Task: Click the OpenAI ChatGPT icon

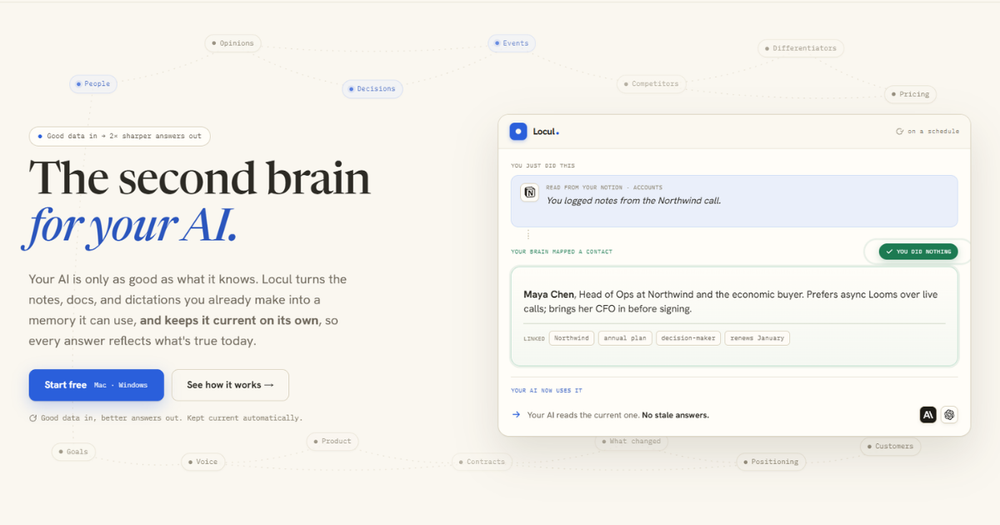Action: [949, 415]
